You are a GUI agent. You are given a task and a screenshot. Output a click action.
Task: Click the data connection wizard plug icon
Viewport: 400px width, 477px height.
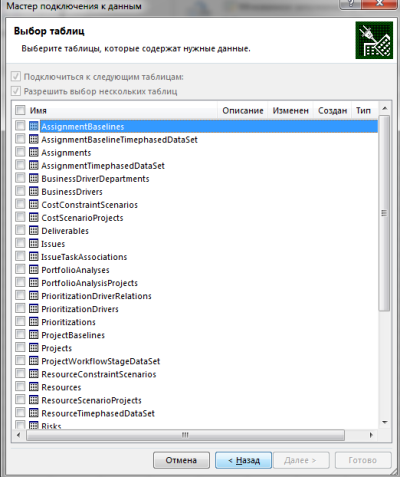tap(374, 40)
